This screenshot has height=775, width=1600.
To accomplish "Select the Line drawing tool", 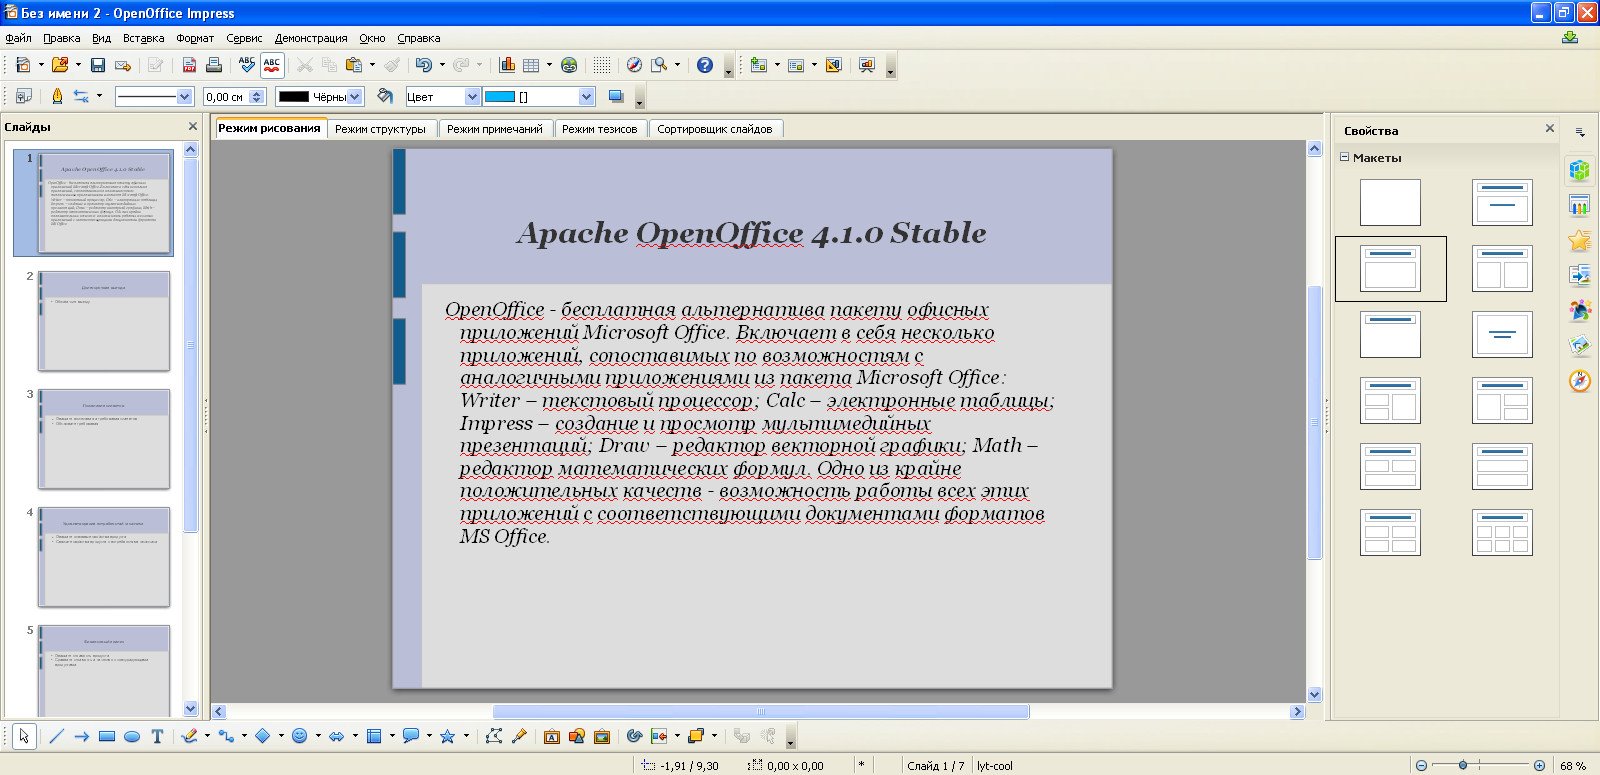I will pyautogui.click(x=56, y=737).
